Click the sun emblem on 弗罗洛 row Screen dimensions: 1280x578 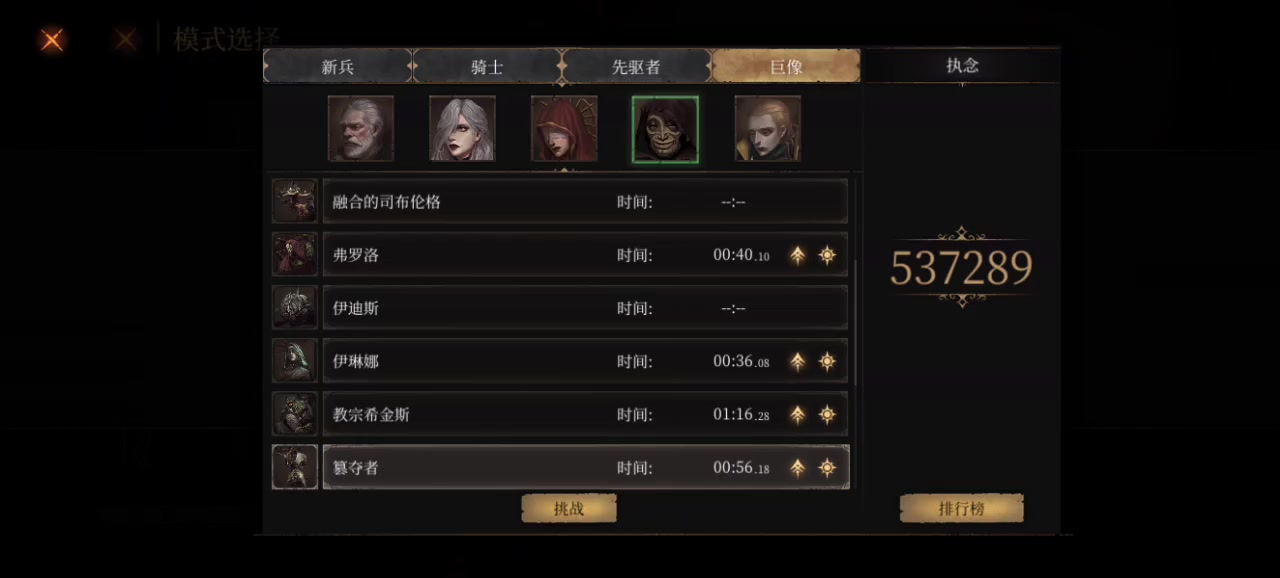(827, 255)
